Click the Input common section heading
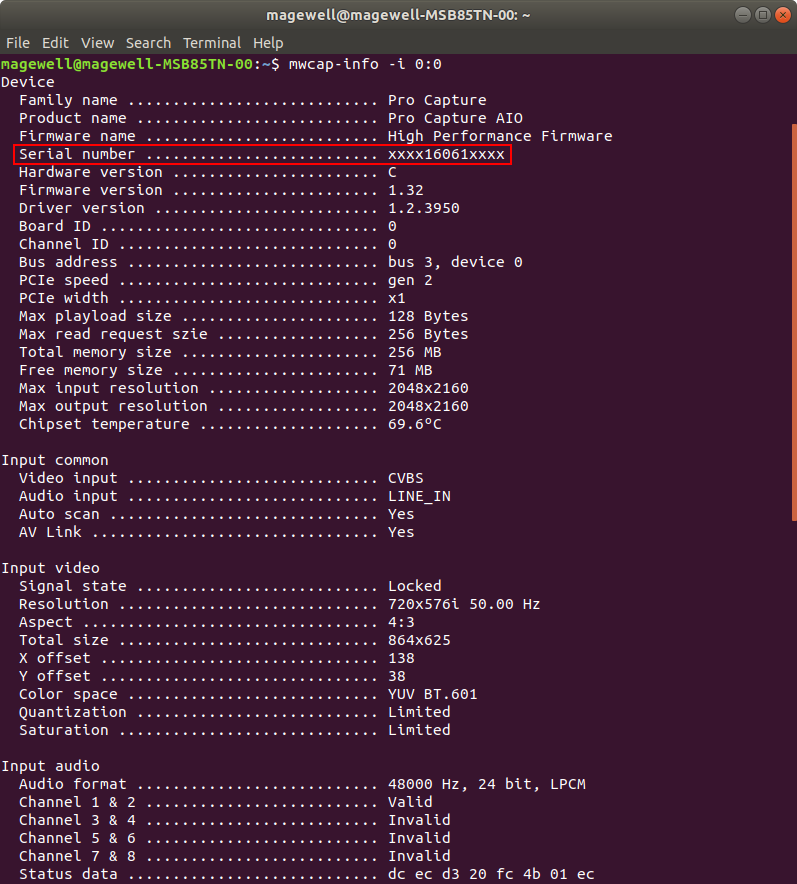The image size is (797, 884). [55, 461]
